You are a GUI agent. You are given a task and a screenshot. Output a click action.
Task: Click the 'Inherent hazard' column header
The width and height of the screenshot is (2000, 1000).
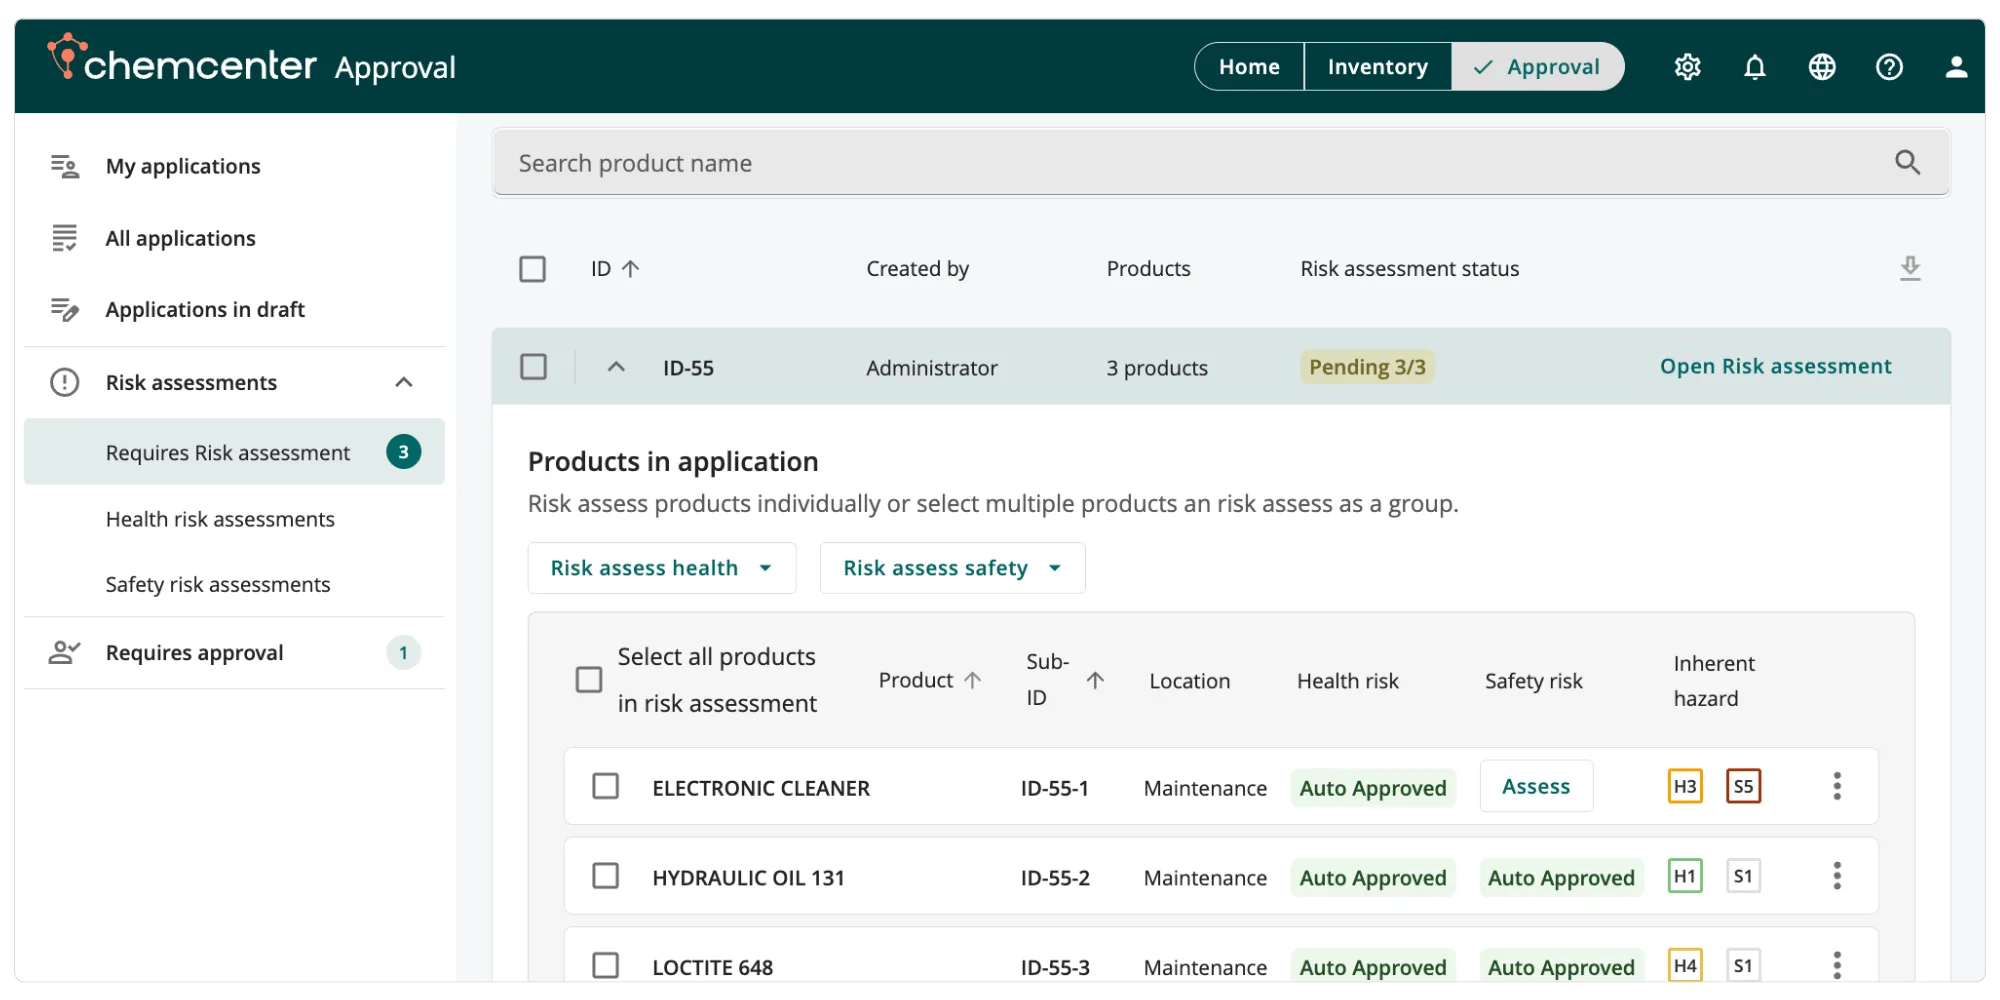tap(1714, 681)
